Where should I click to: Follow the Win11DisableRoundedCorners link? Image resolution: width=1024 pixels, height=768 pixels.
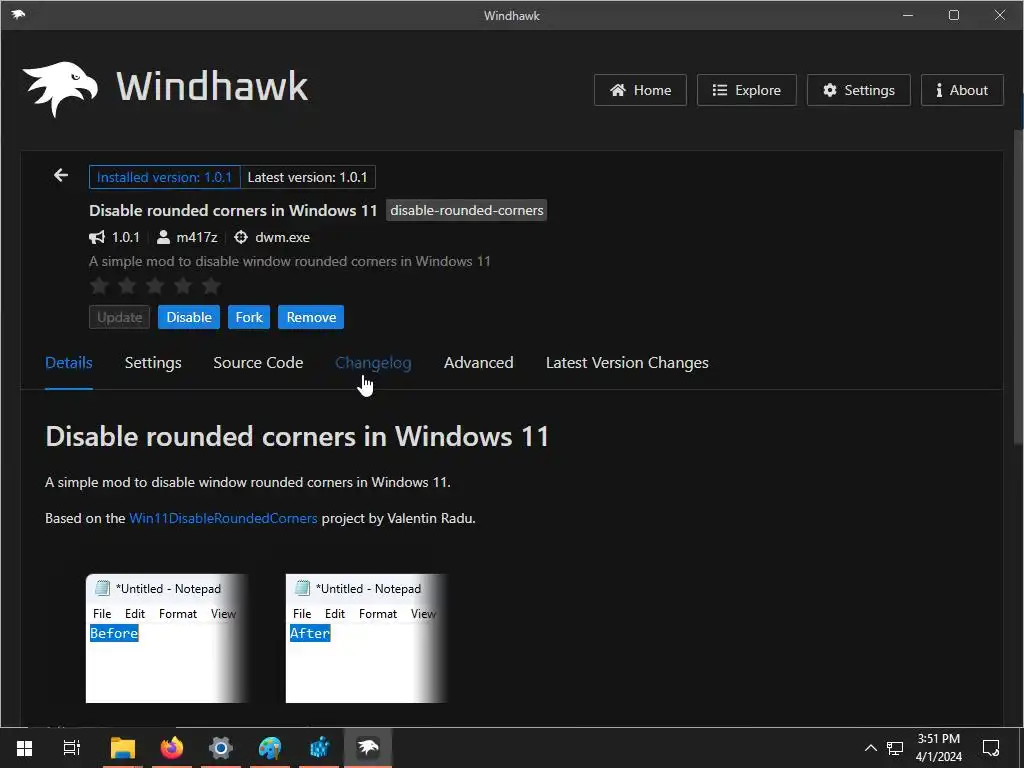pyautogui.click(x=223, y=519)
